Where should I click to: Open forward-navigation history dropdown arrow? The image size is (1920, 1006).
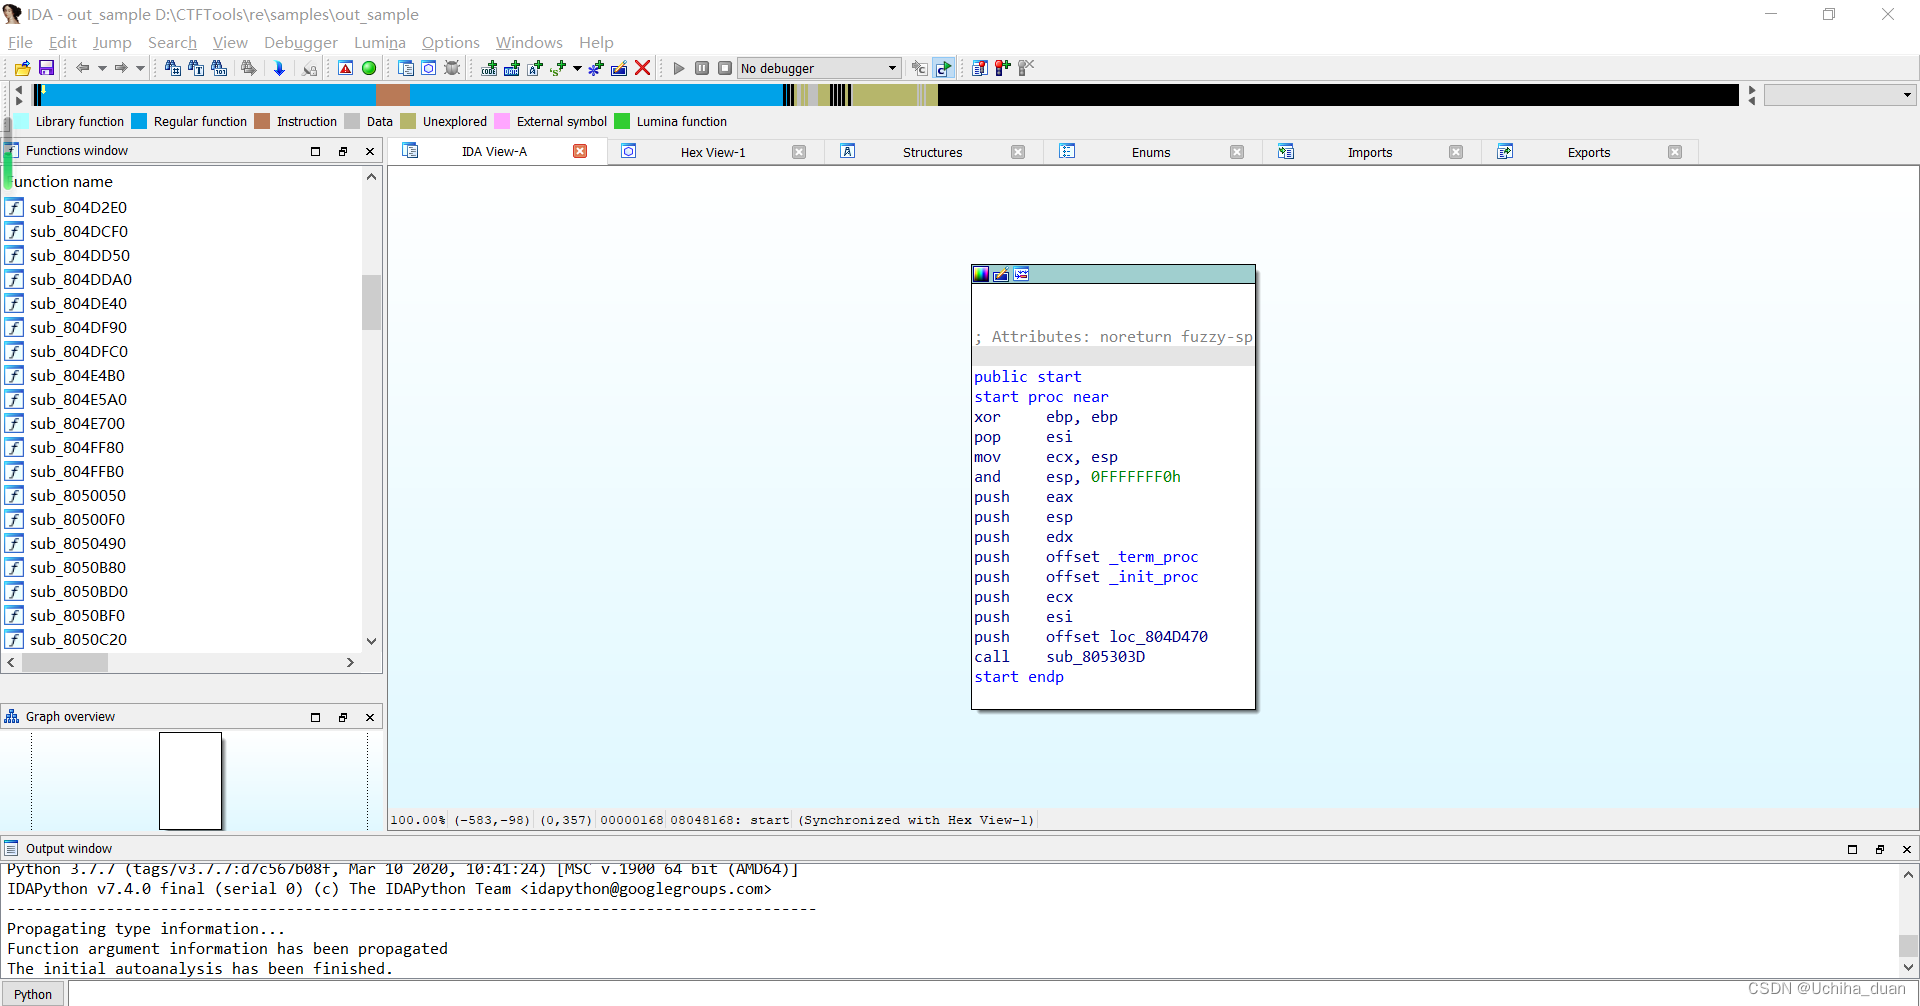[x=140, y=68]
